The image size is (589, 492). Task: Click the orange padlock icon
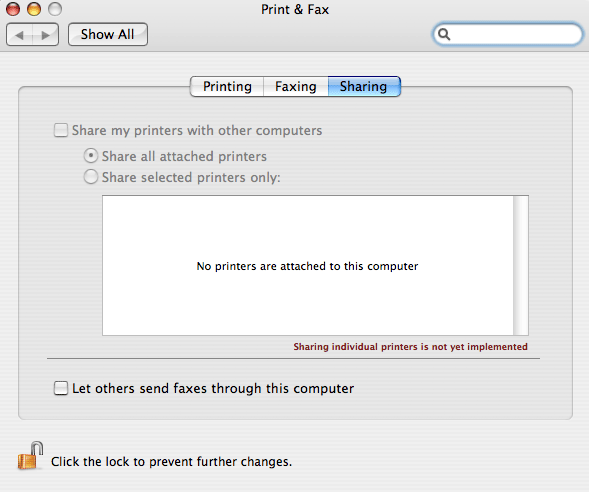pyautogui.click(x=30, y=456)
